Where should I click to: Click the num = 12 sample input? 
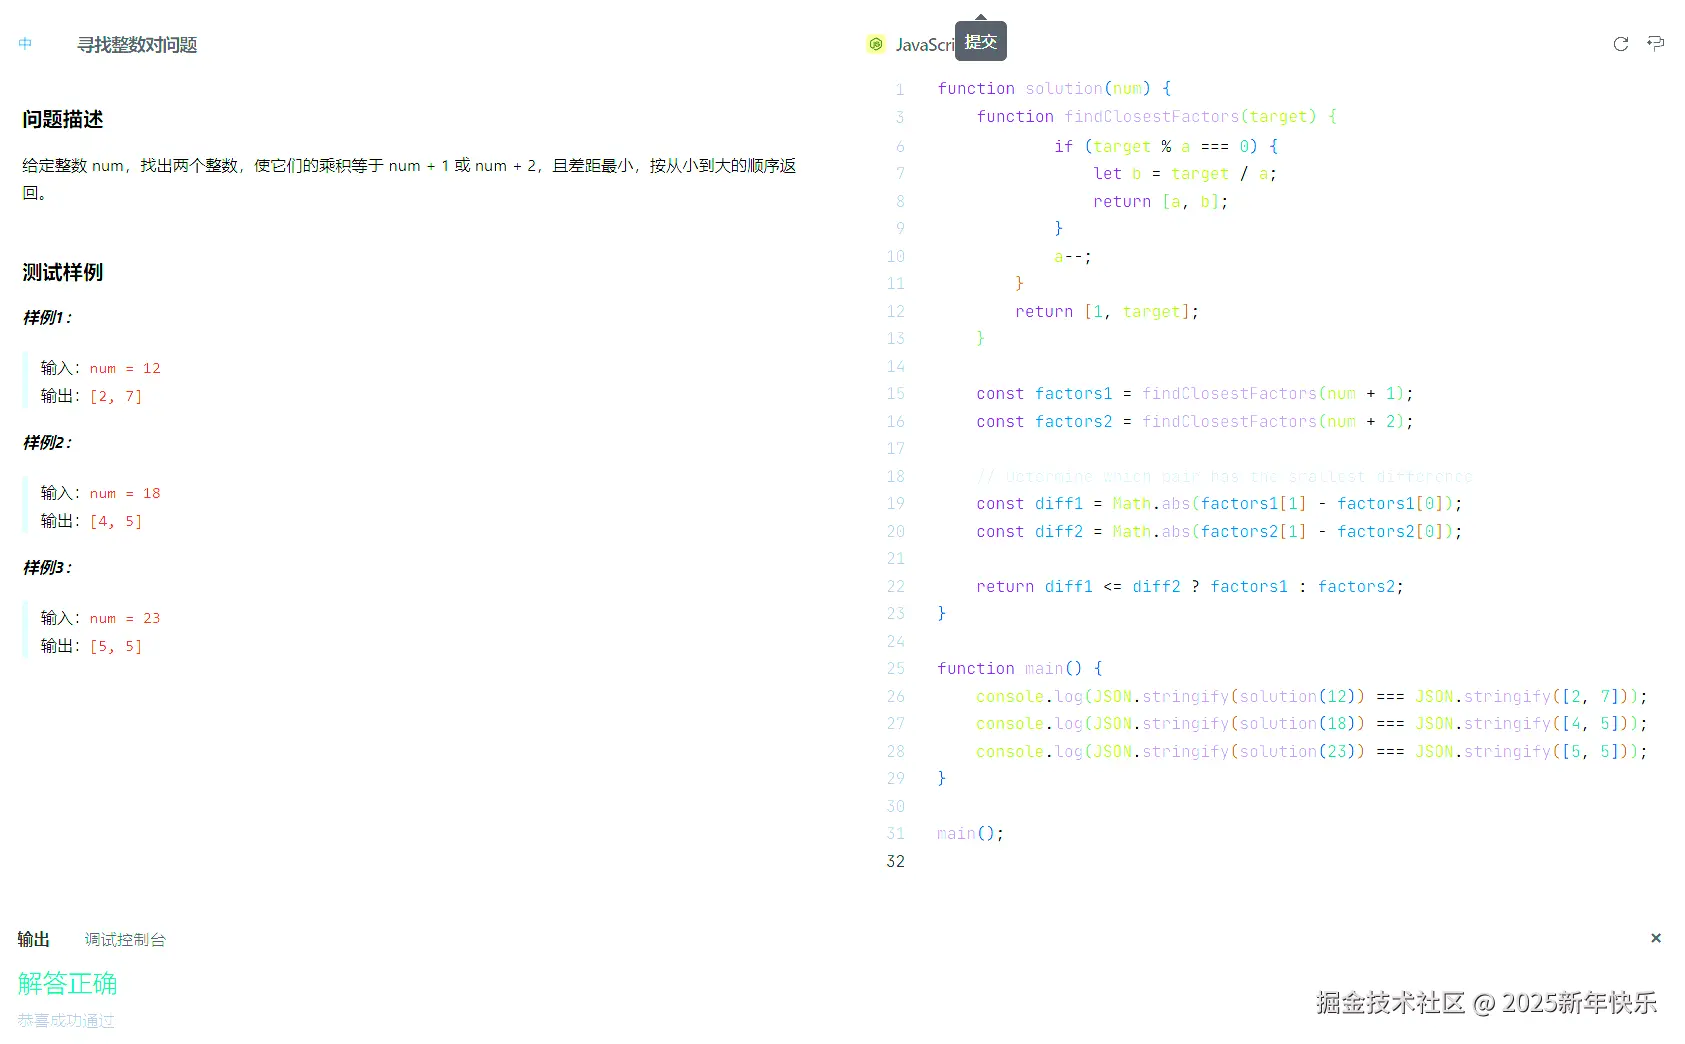125,368
